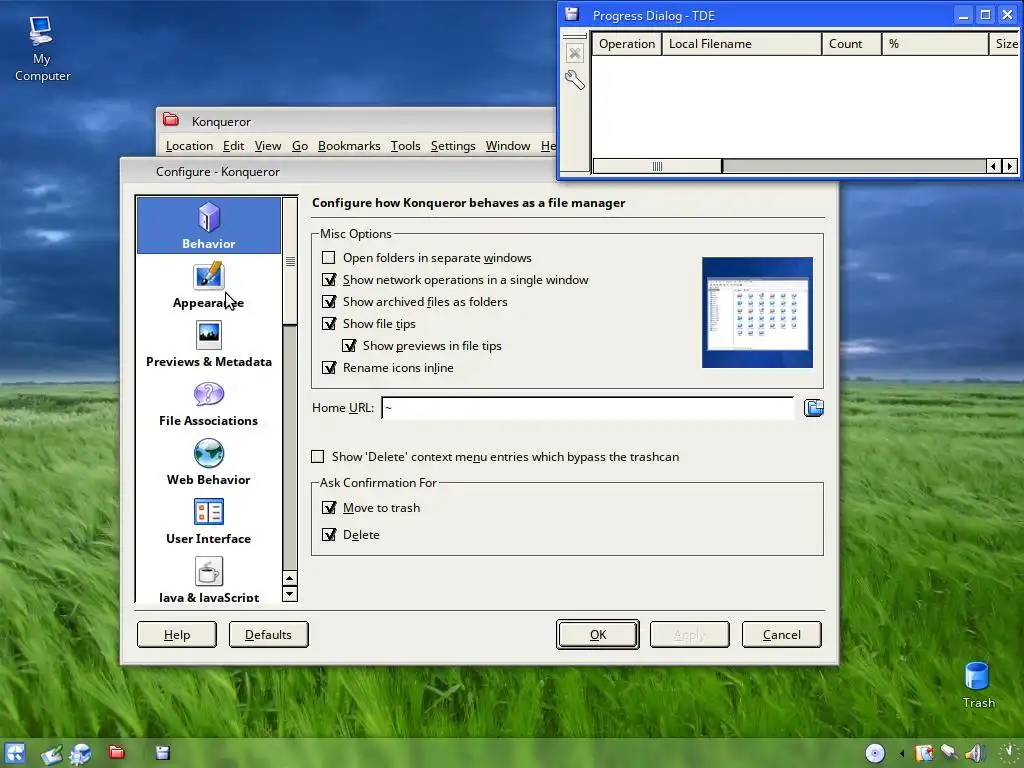Open the Java & JavaScript section
The width and height of the screenshot is (1024, 768).
pyautogui.click(x=209, y=579)
